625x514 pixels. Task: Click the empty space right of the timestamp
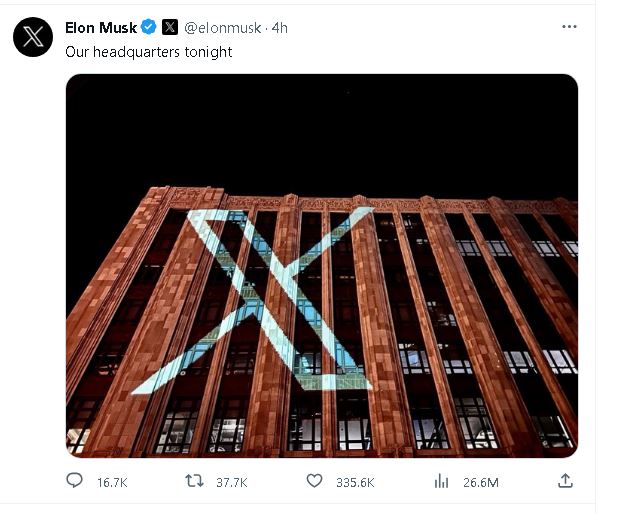coord(420,28)
